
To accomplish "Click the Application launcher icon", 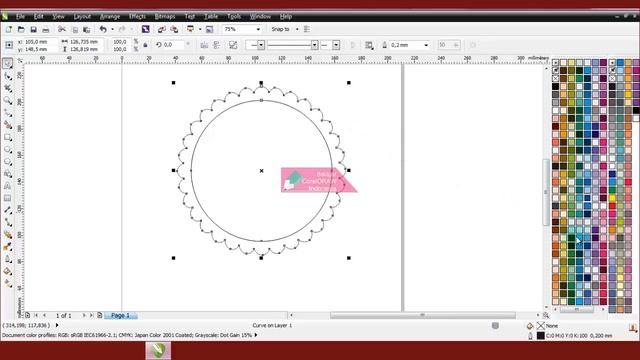I will [x=190, y=29].
